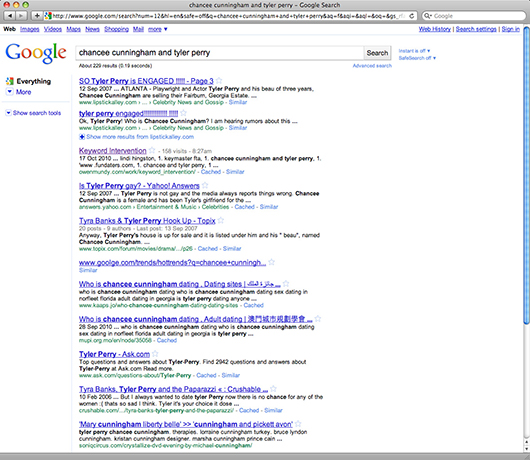Screen dimensions: 530x460
Task: Switch to the Images tab
Action: coord(29,29)
